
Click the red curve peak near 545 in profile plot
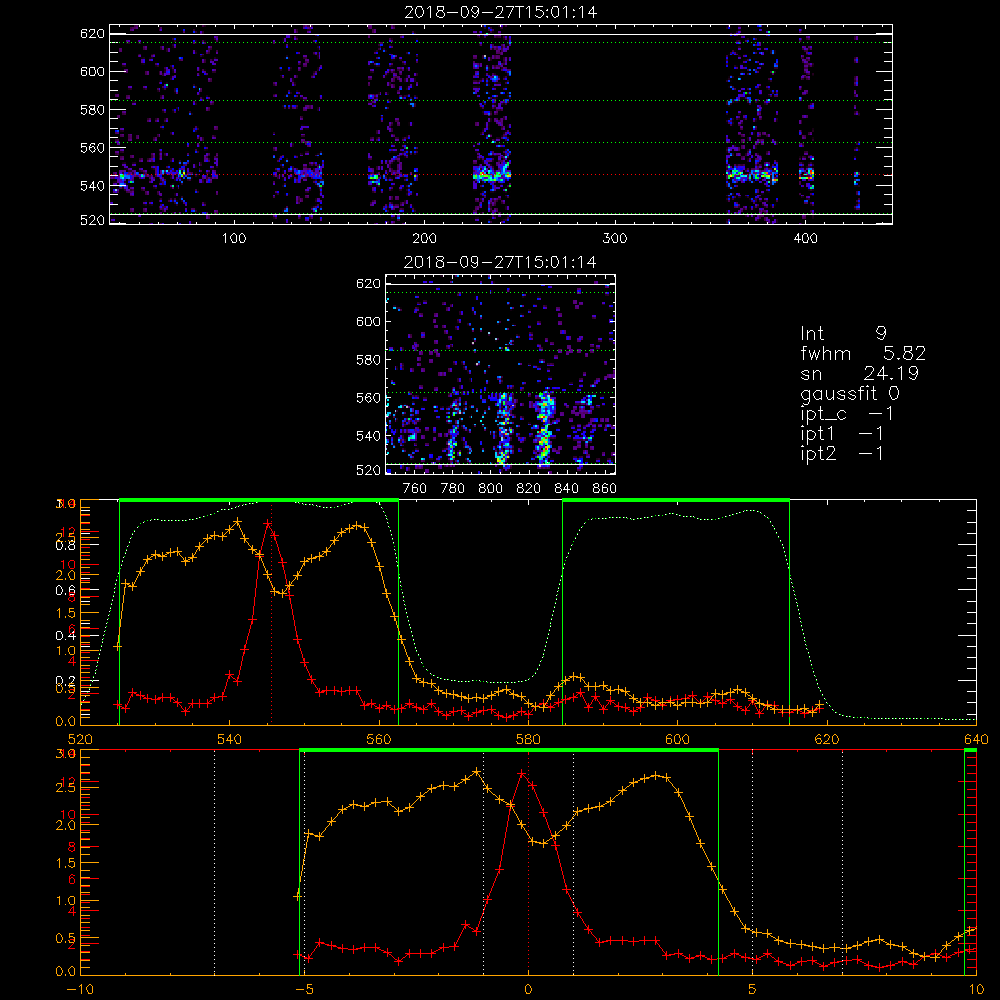[x=268, y=524]
